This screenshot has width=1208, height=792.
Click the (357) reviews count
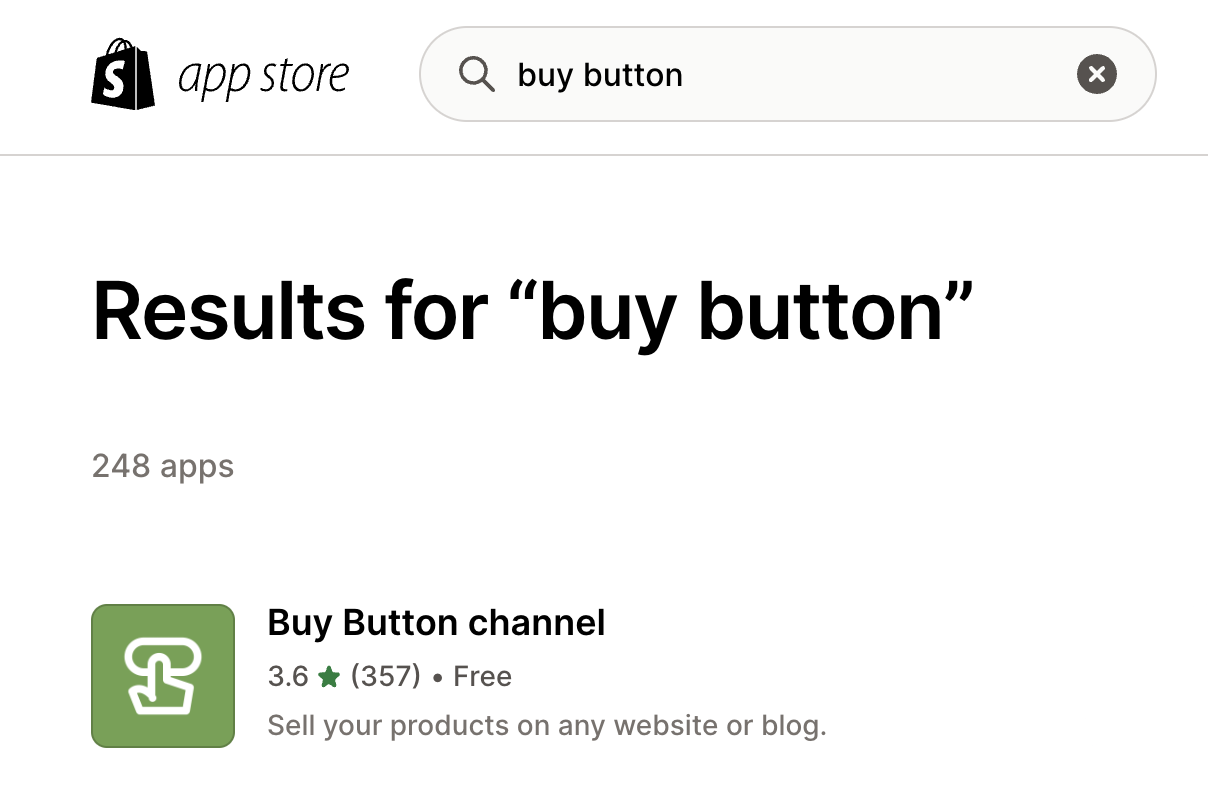(x=386, y=677)
